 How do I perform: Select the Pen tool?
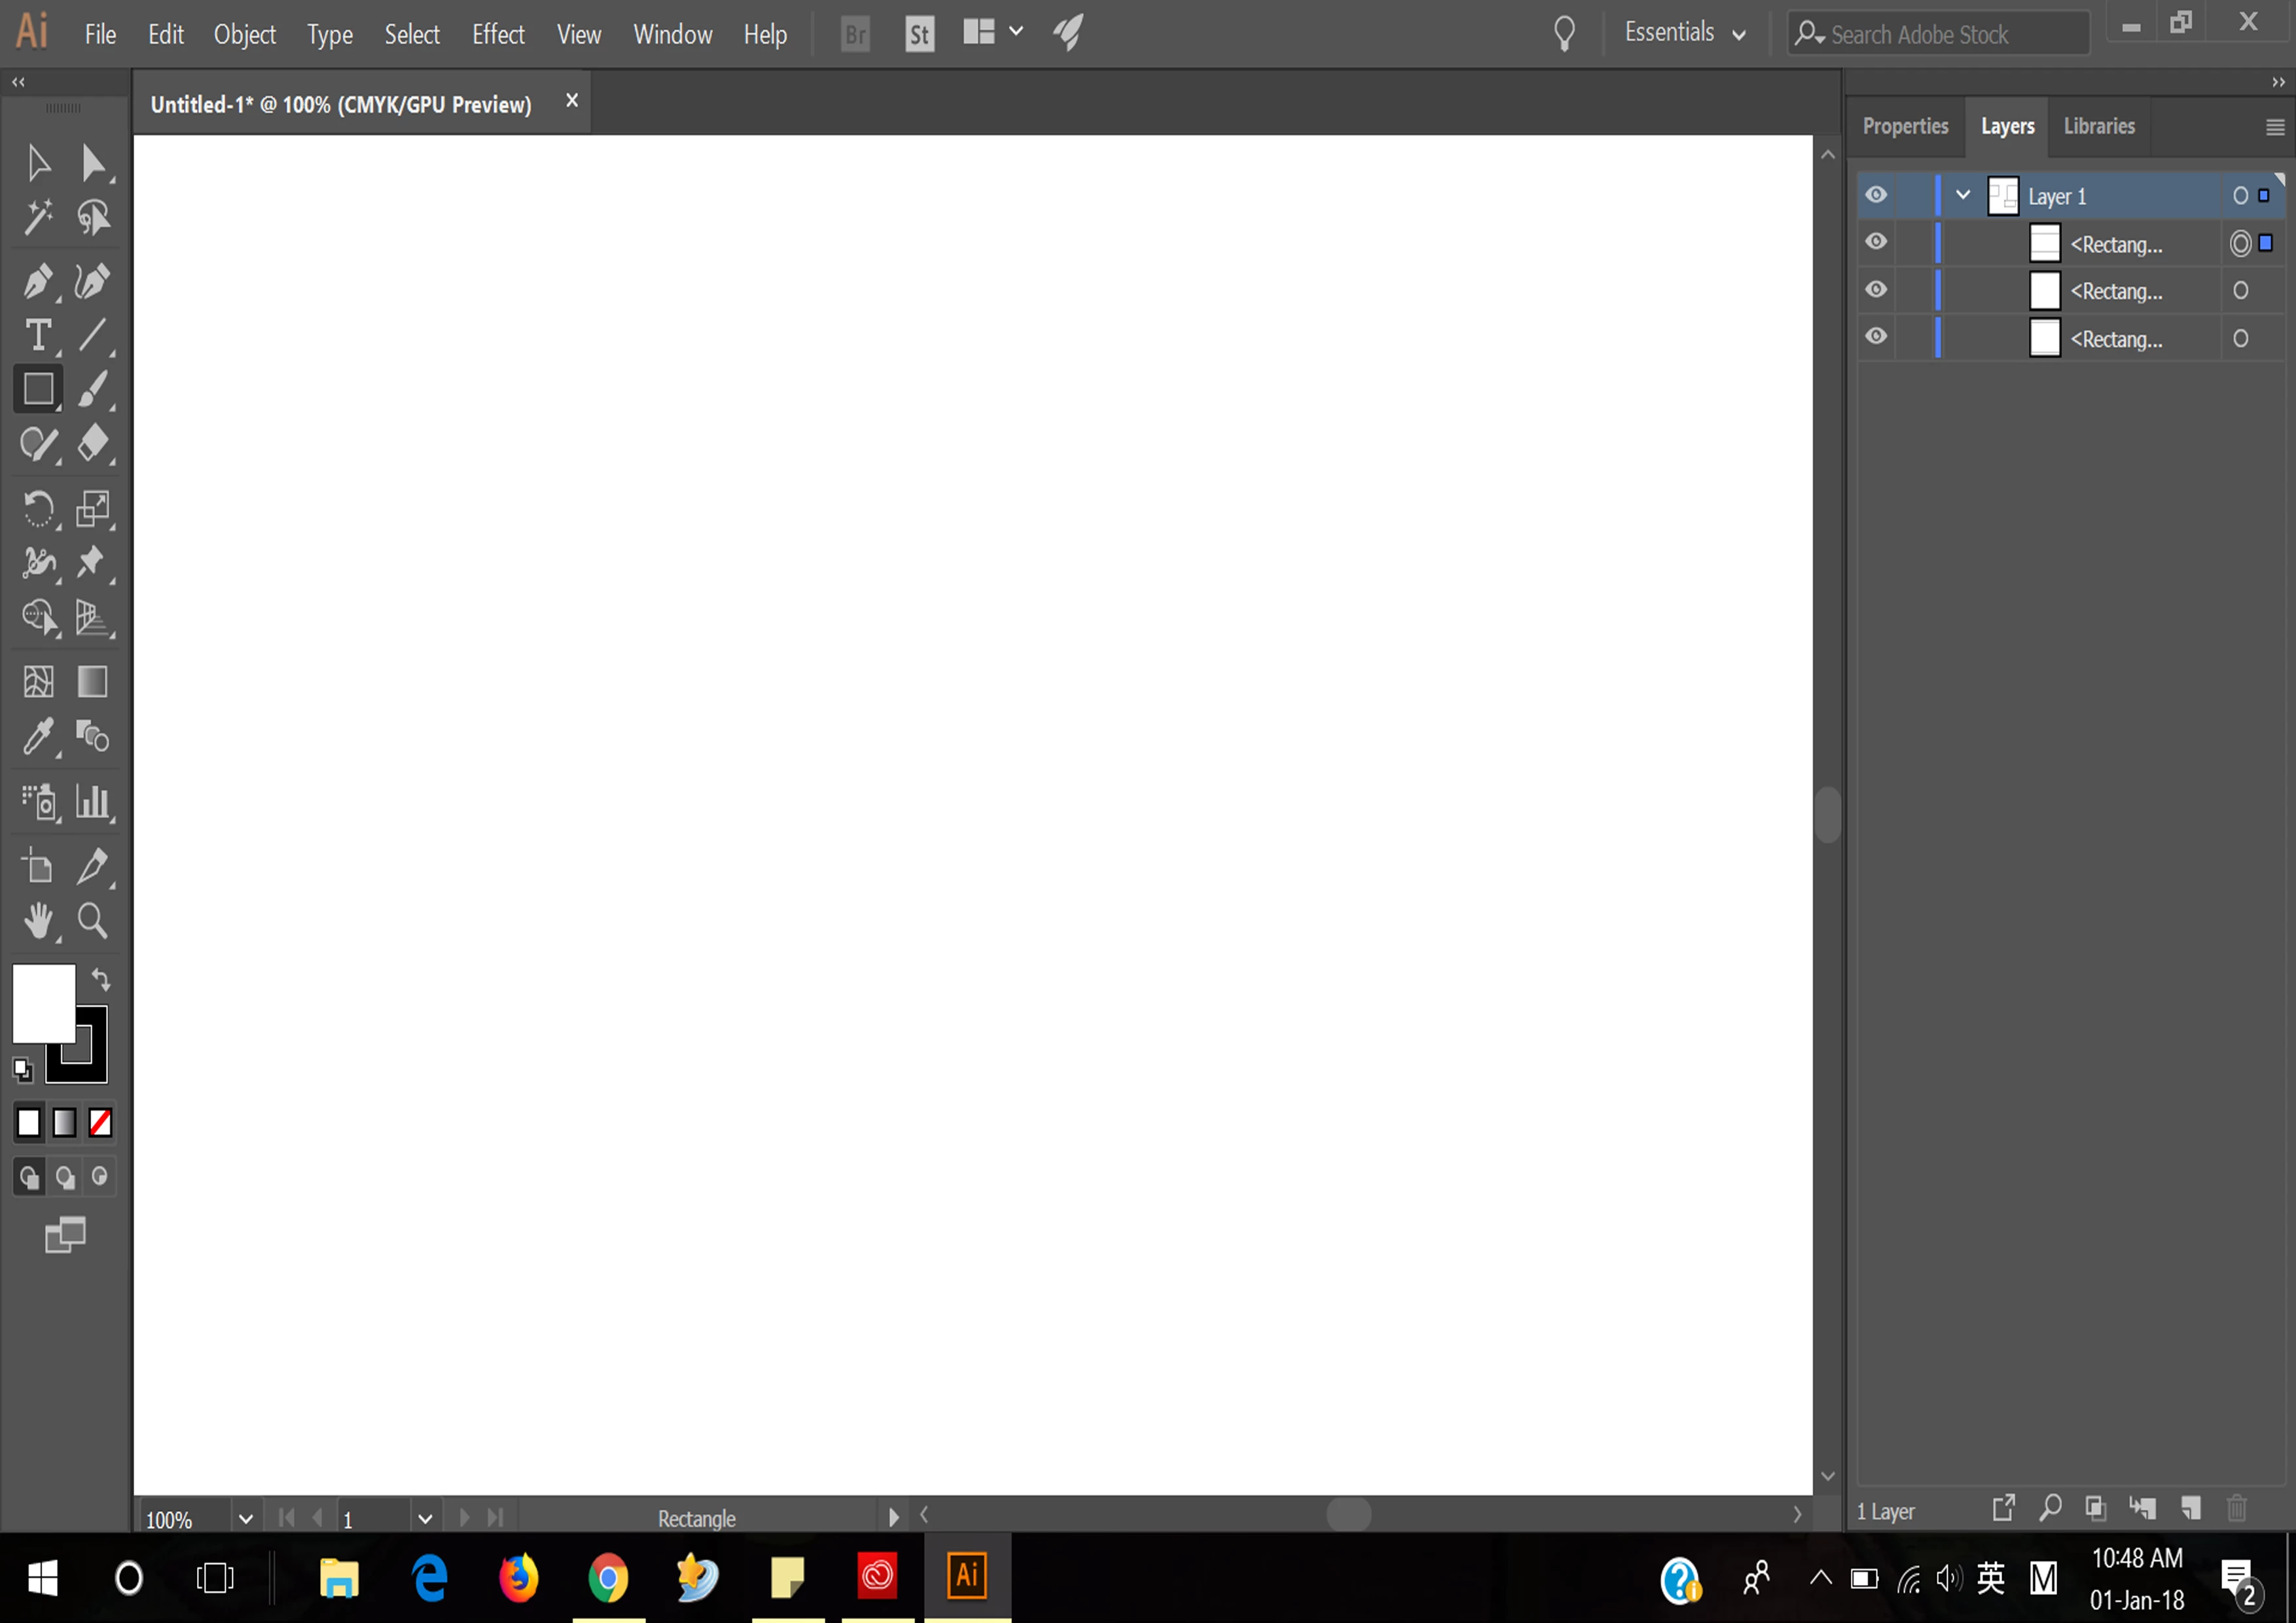38,281
